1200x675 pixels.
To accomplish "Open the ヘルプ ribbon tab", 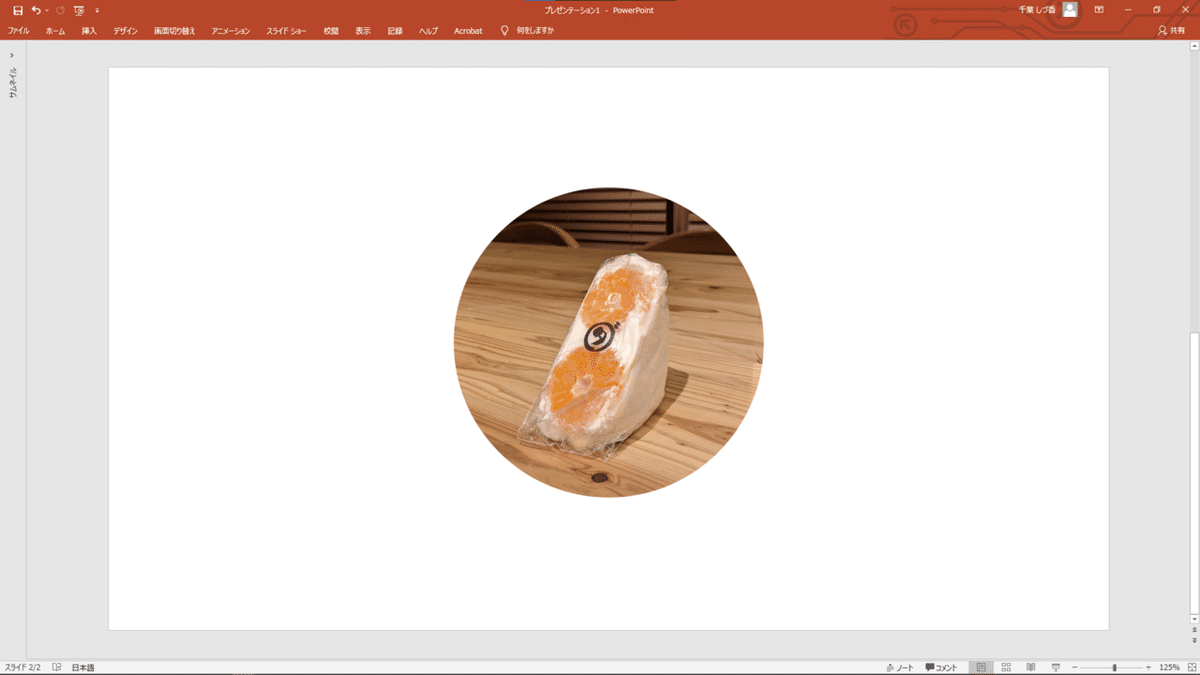I will (428, 31).
